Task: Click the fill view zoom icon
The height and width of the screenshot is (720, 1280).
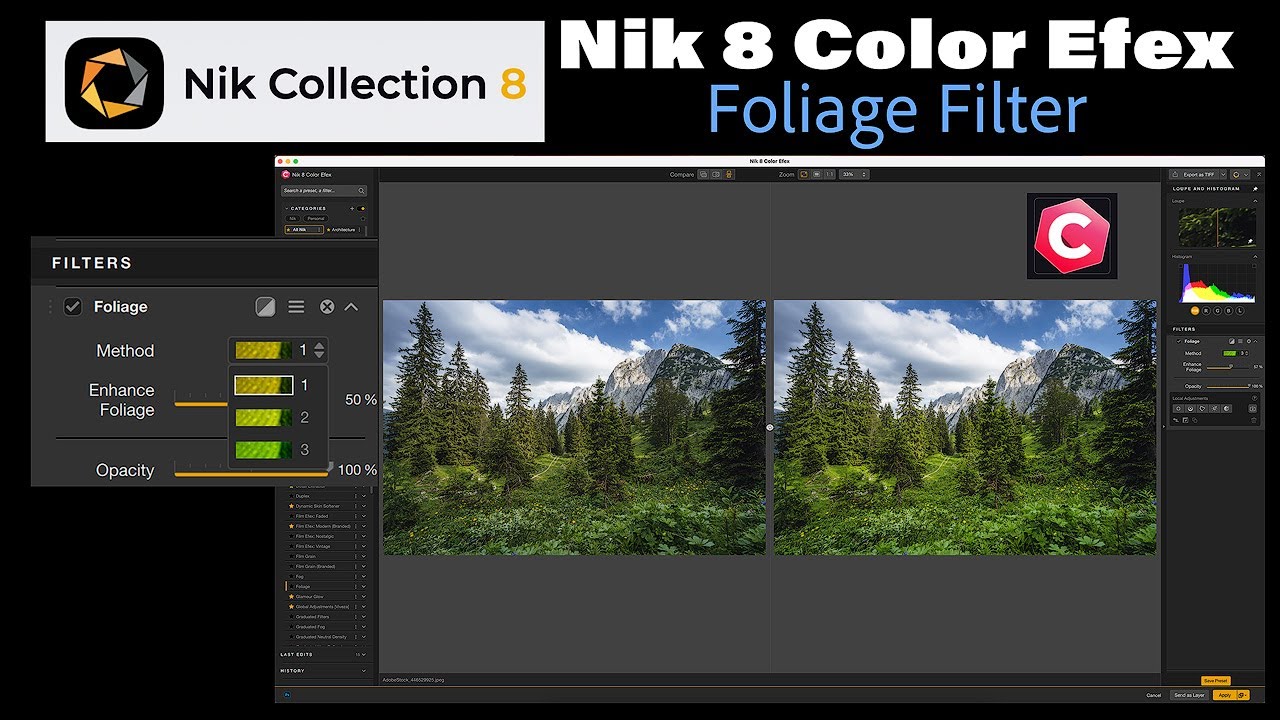Action: [817, 174]
